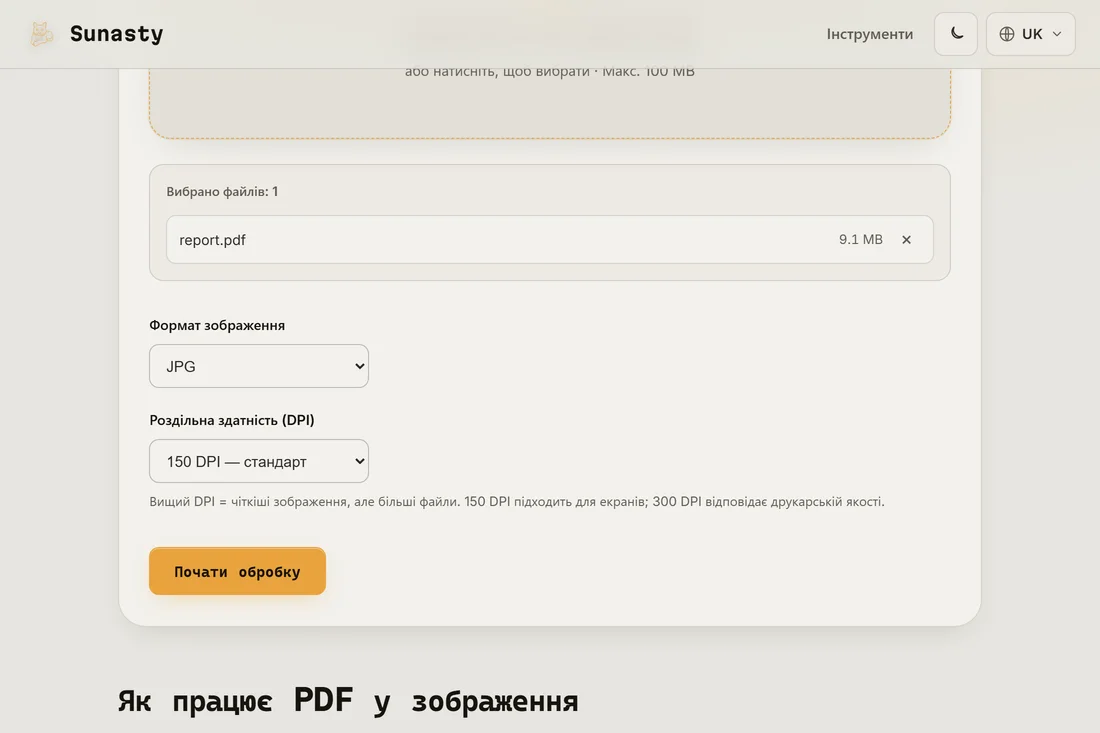Click the Вибрано файлів: 1 label
Image resolution: width=1100 pixels, height=733 pixels.
(x=222, y=191)
